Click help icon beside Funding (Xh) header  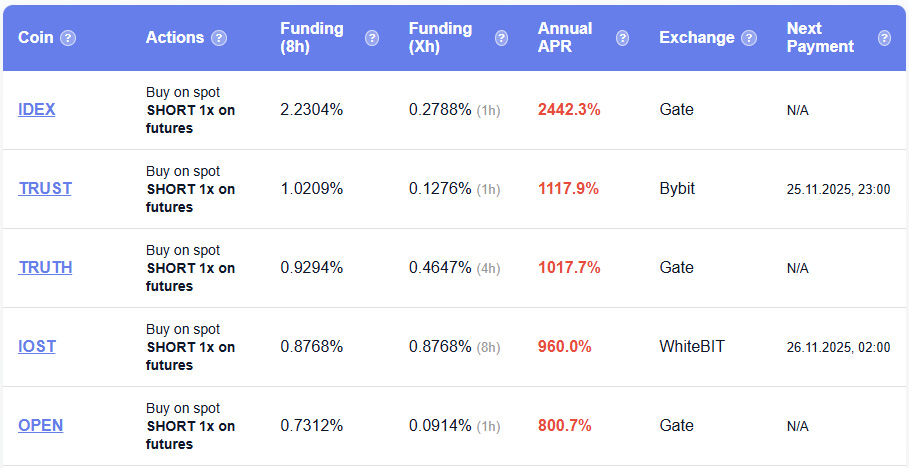(x=501, y=38)
